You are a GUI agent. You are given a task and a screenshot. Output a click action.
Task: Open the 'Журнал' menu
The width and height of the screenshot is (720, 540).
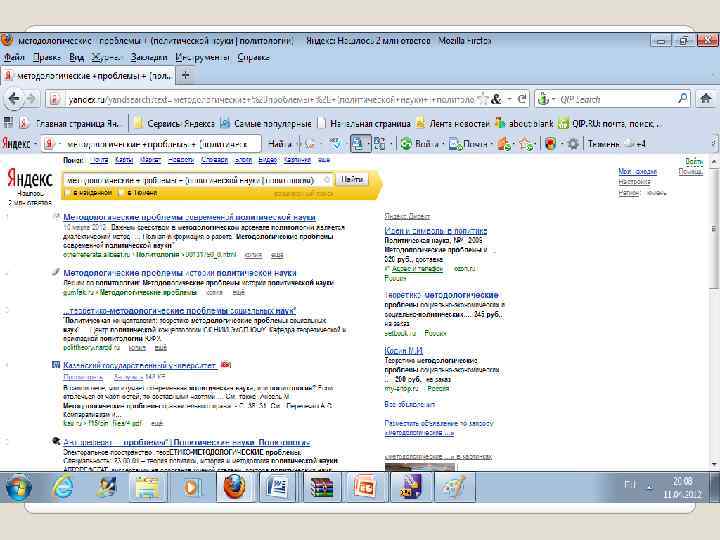pyautogui.click(x=106, y=57)
